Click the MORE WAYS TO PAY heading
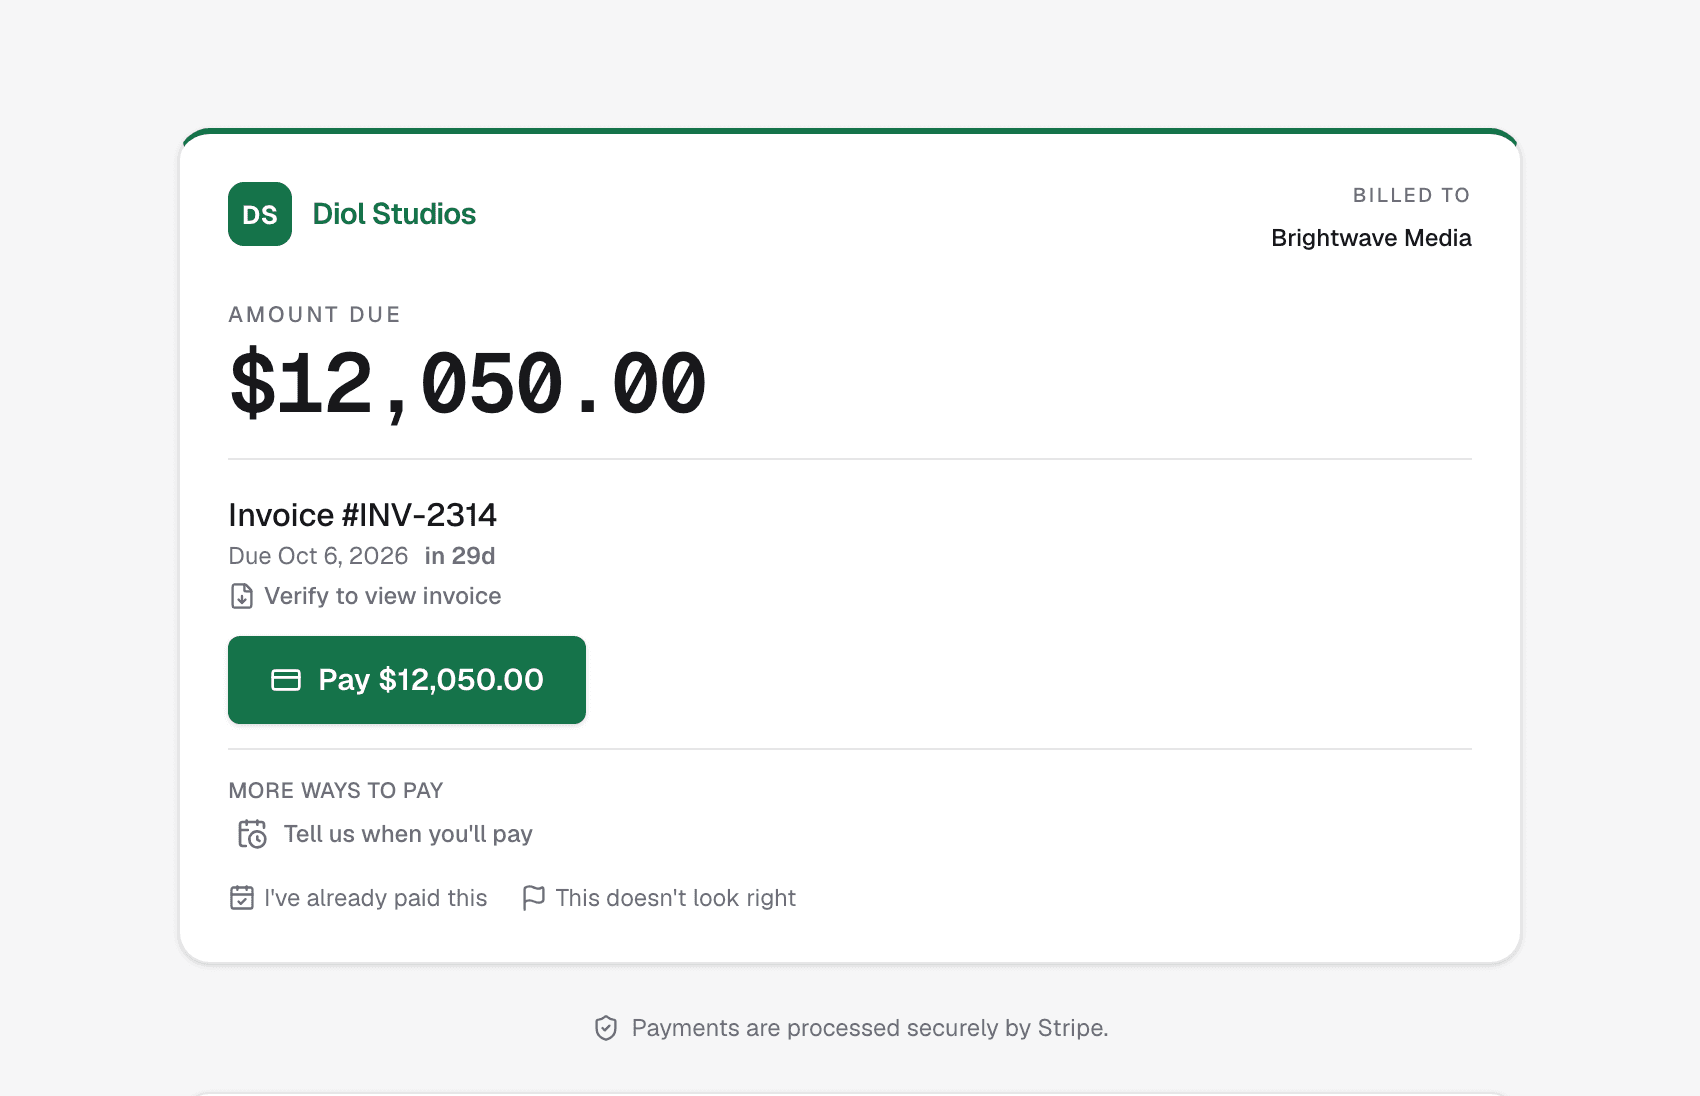Image resolution: width=1700 pixels, height=1096 pixels. (x=336, y=791)
